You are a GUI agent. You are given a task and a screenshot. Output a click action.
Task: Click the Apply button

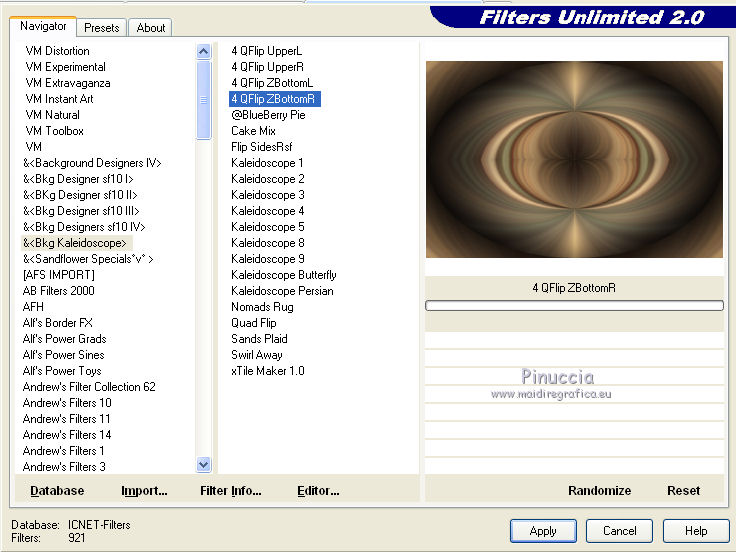543,531
